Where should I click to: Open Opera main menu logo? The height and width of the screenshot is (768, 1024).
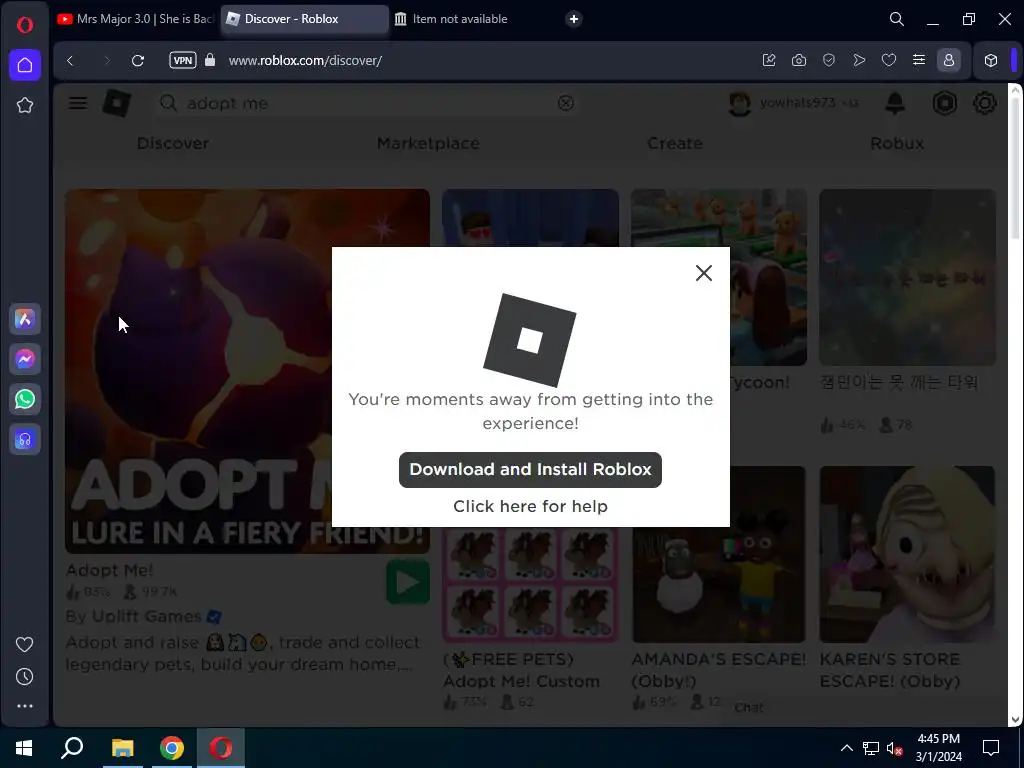coord(25,25)
